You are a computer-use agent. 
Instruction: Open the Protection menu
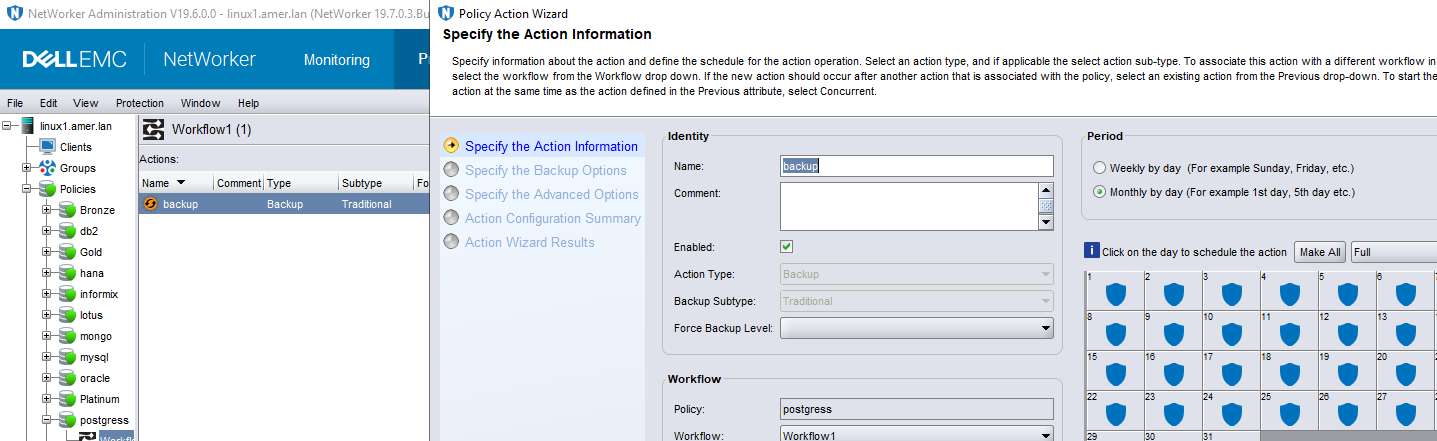point(140,103)
